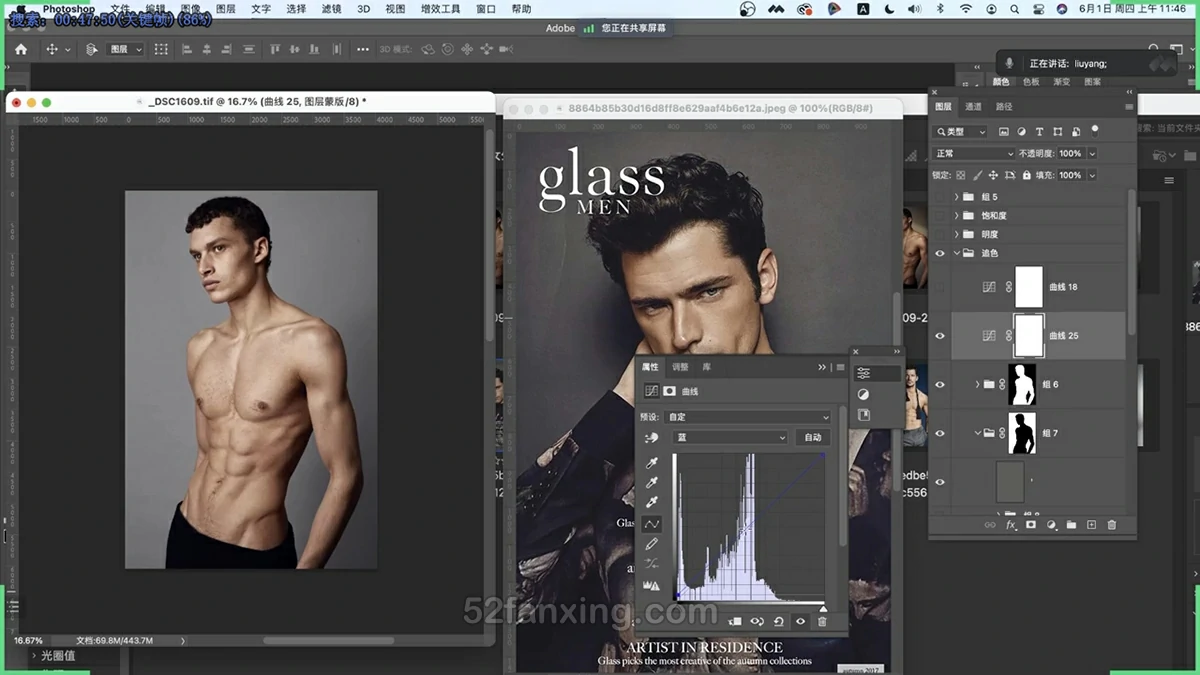
Task: Reset curves adjustment to defaults
Action: pos(779,621)
